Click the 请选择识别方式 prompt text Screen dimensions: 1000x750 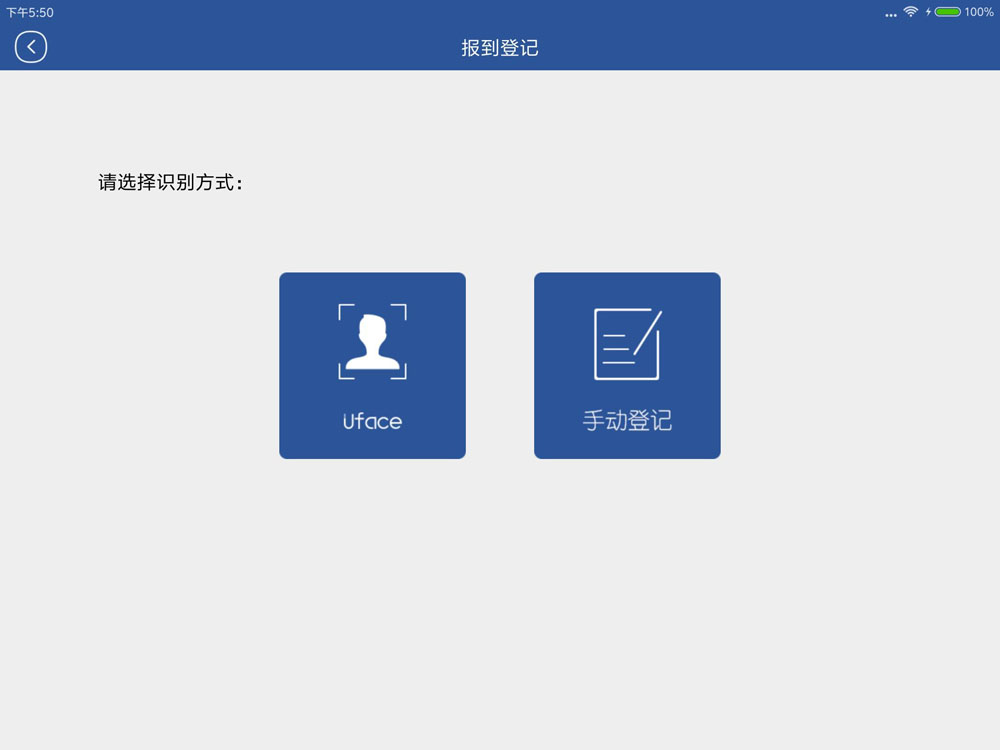171,183
